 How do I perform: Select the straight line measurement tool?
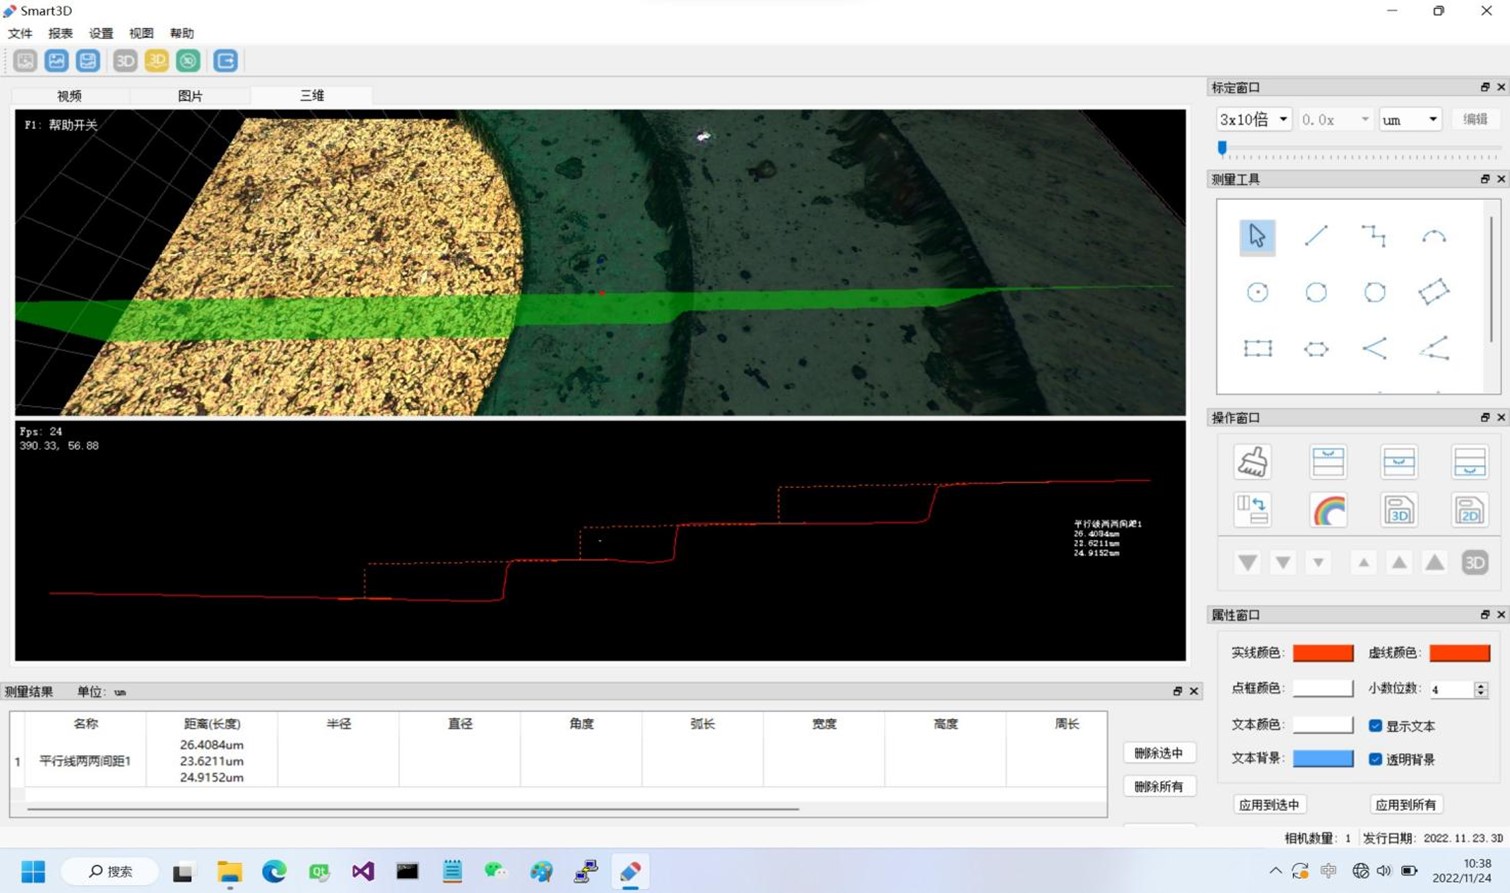(1316, 236)
